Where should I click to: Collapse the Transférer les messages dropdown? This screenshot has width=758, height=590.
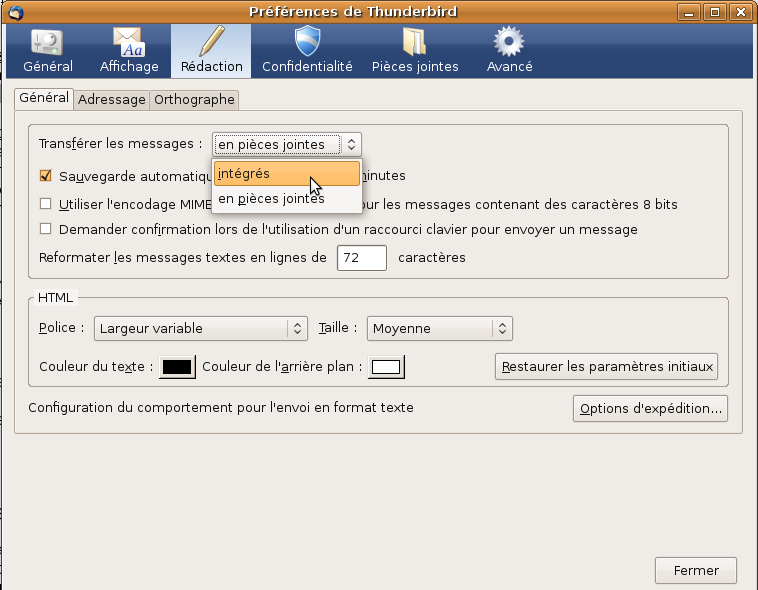click(287, 145)
